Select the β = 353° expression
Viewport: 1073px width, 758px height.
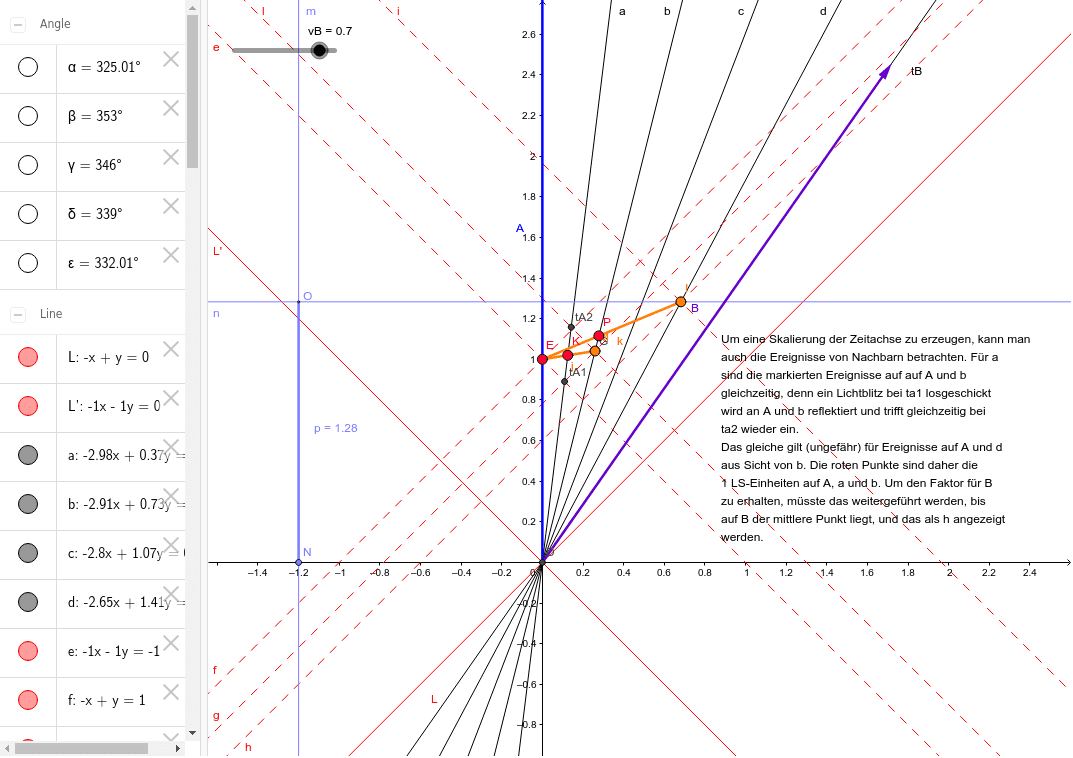click(95, 116)
